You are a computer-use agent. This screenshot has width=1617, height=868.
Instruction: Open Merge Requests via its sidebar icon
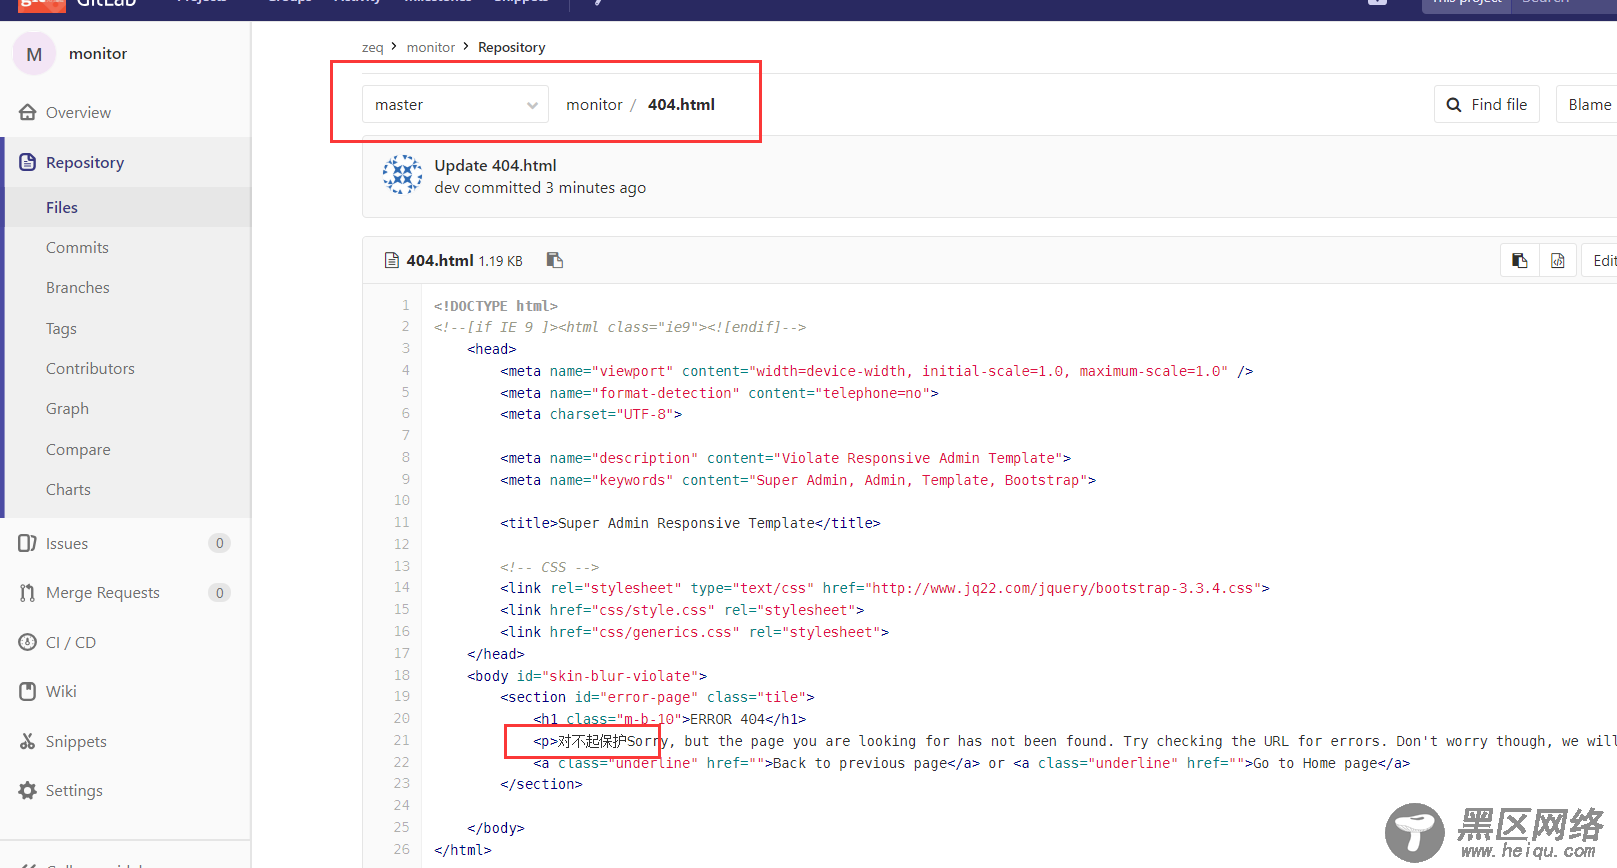[x=28, y=593]
